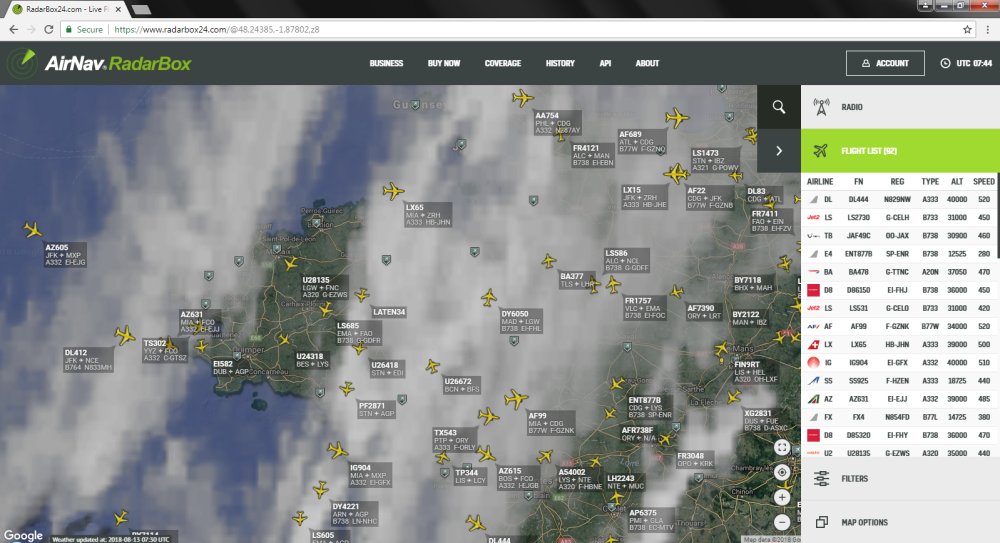Zoom out with the minus map button

(x=782, y=522)
